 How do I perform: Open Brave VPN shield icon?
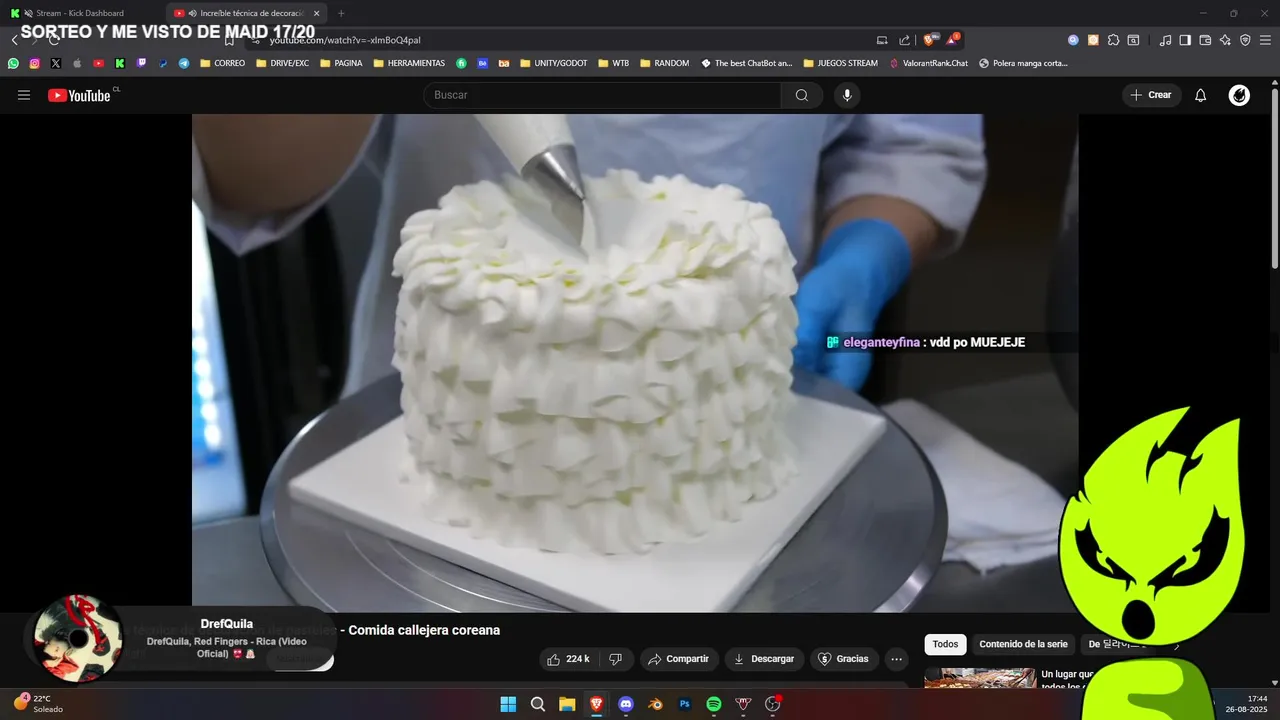1245,40
